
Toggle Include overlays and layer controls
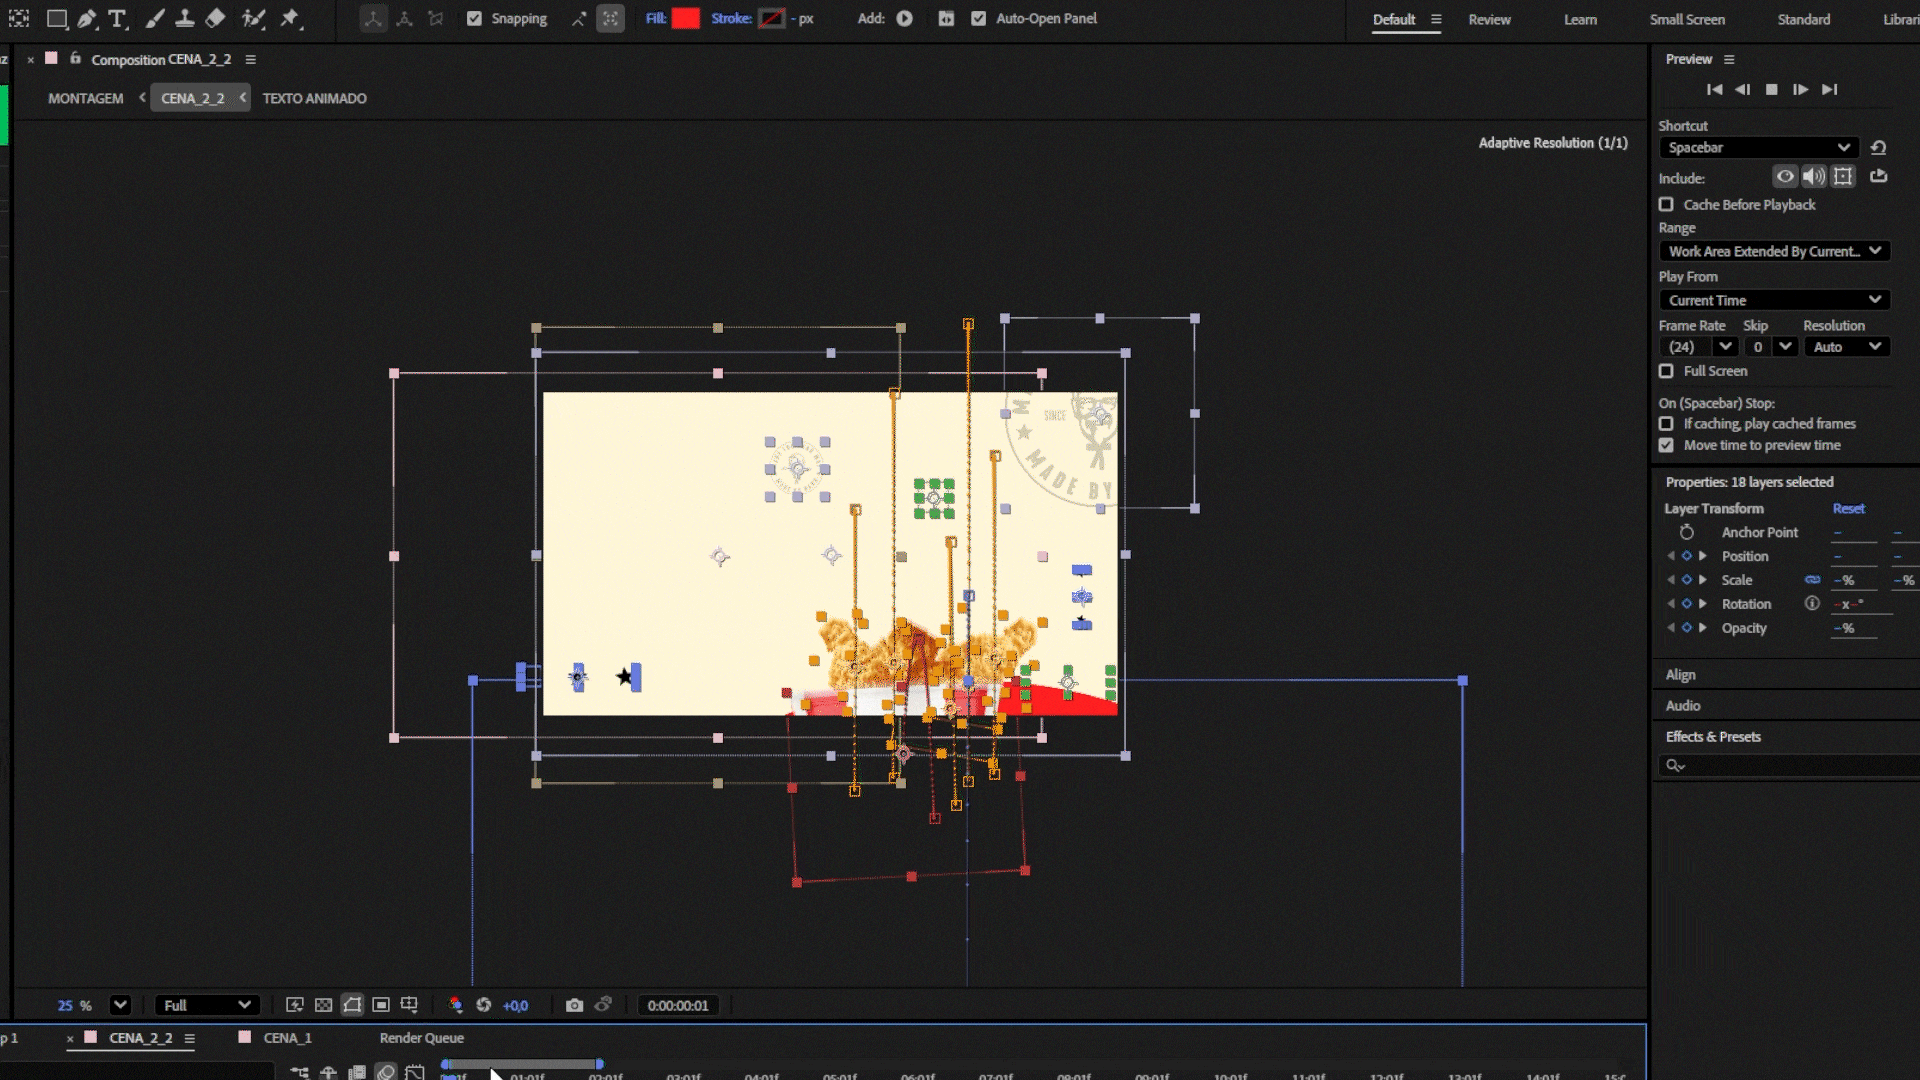1843,177
